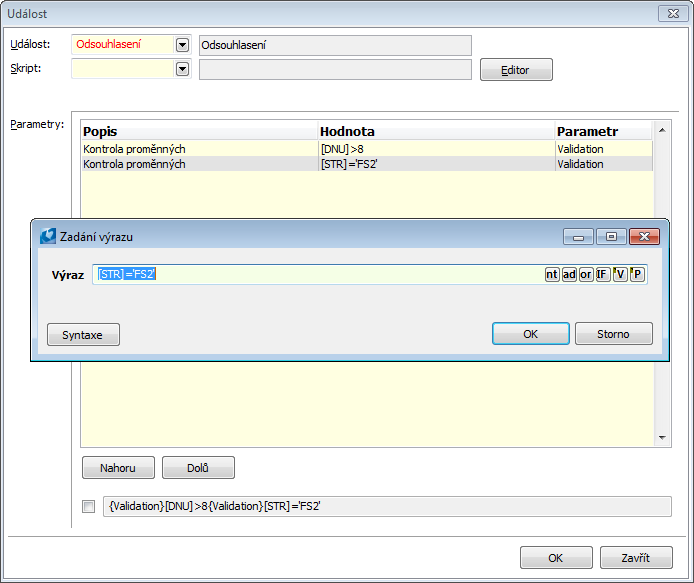Screen dimensions: 694x583
Task: Maximize the Zadání výrazu window
Action: (611, 237)
